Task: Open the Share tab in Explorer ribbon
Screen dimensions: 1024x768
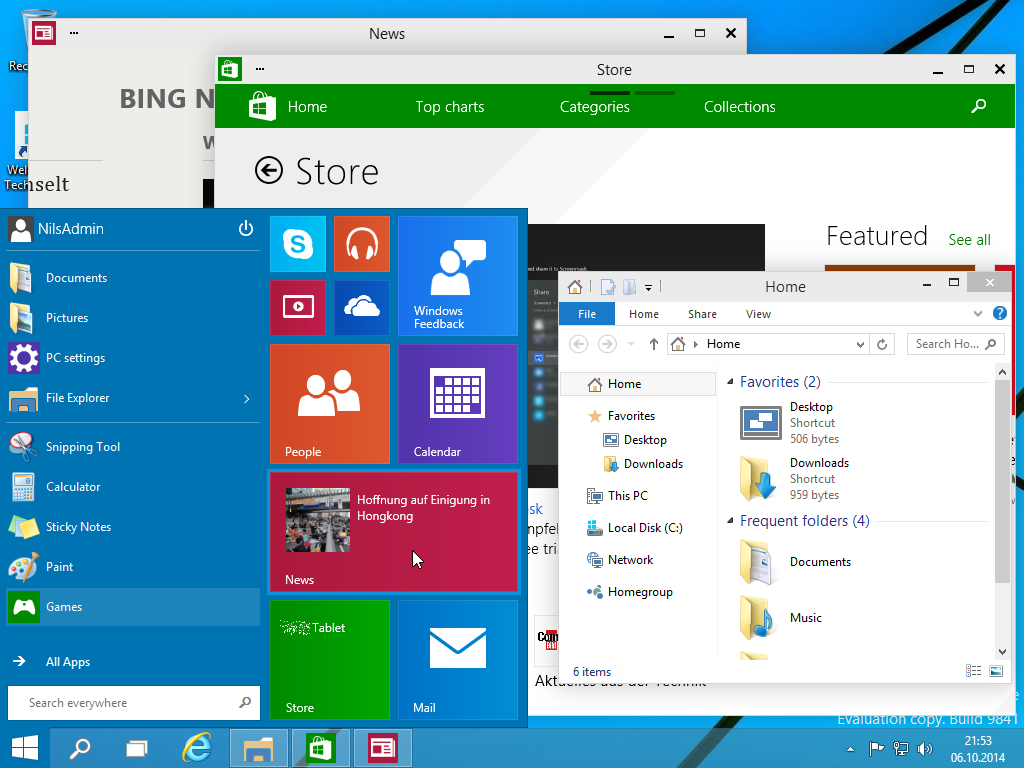Action: (702, 314)
